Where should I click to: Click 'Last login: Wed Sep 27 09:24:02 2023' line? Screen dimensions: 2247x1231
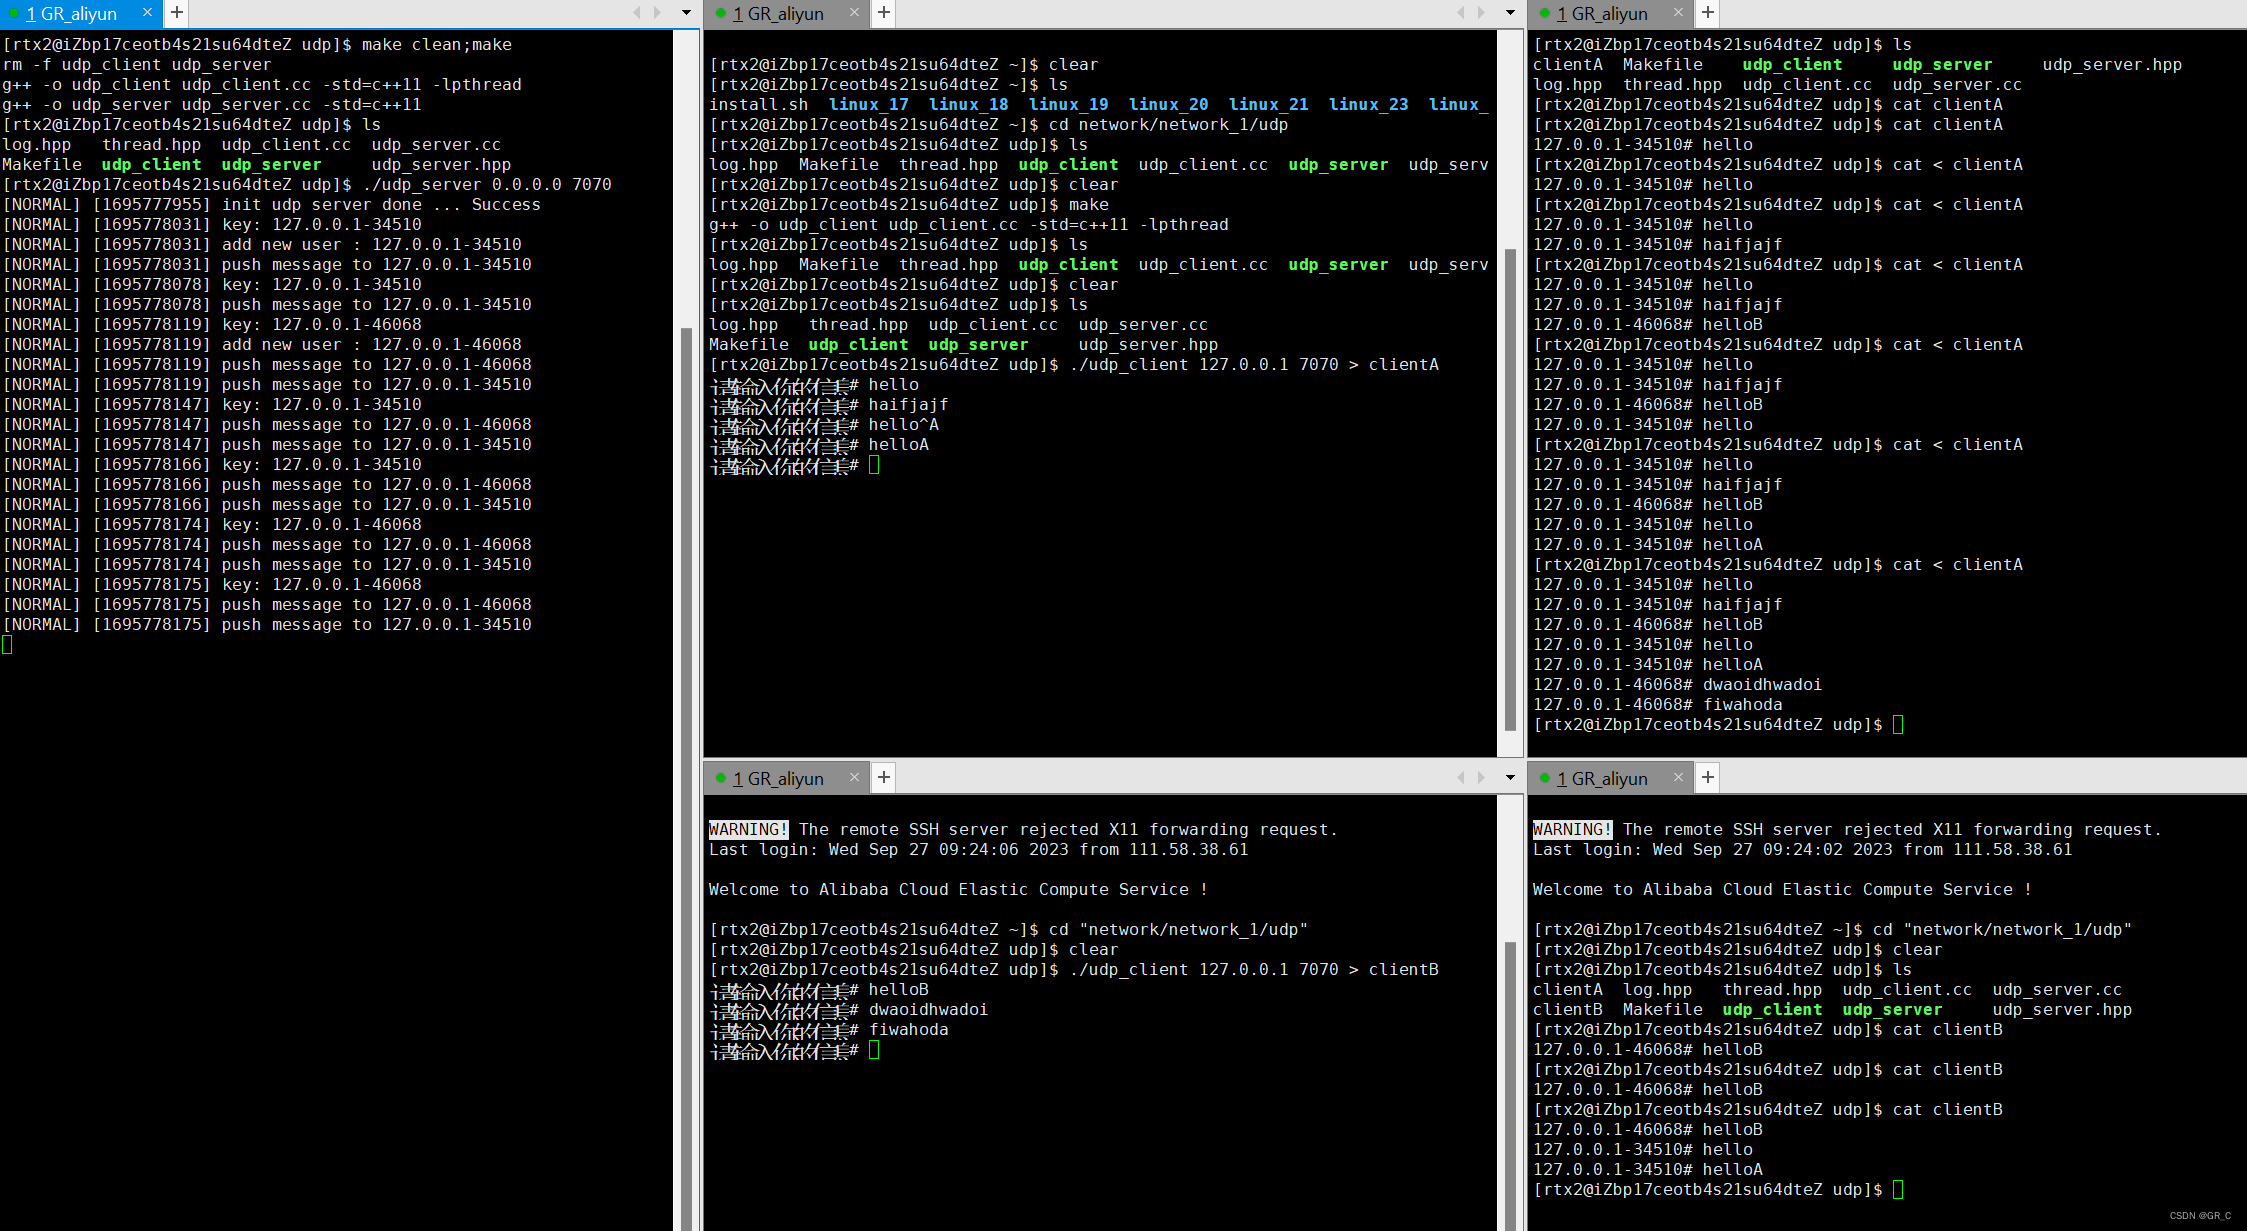click(1803, 849)
